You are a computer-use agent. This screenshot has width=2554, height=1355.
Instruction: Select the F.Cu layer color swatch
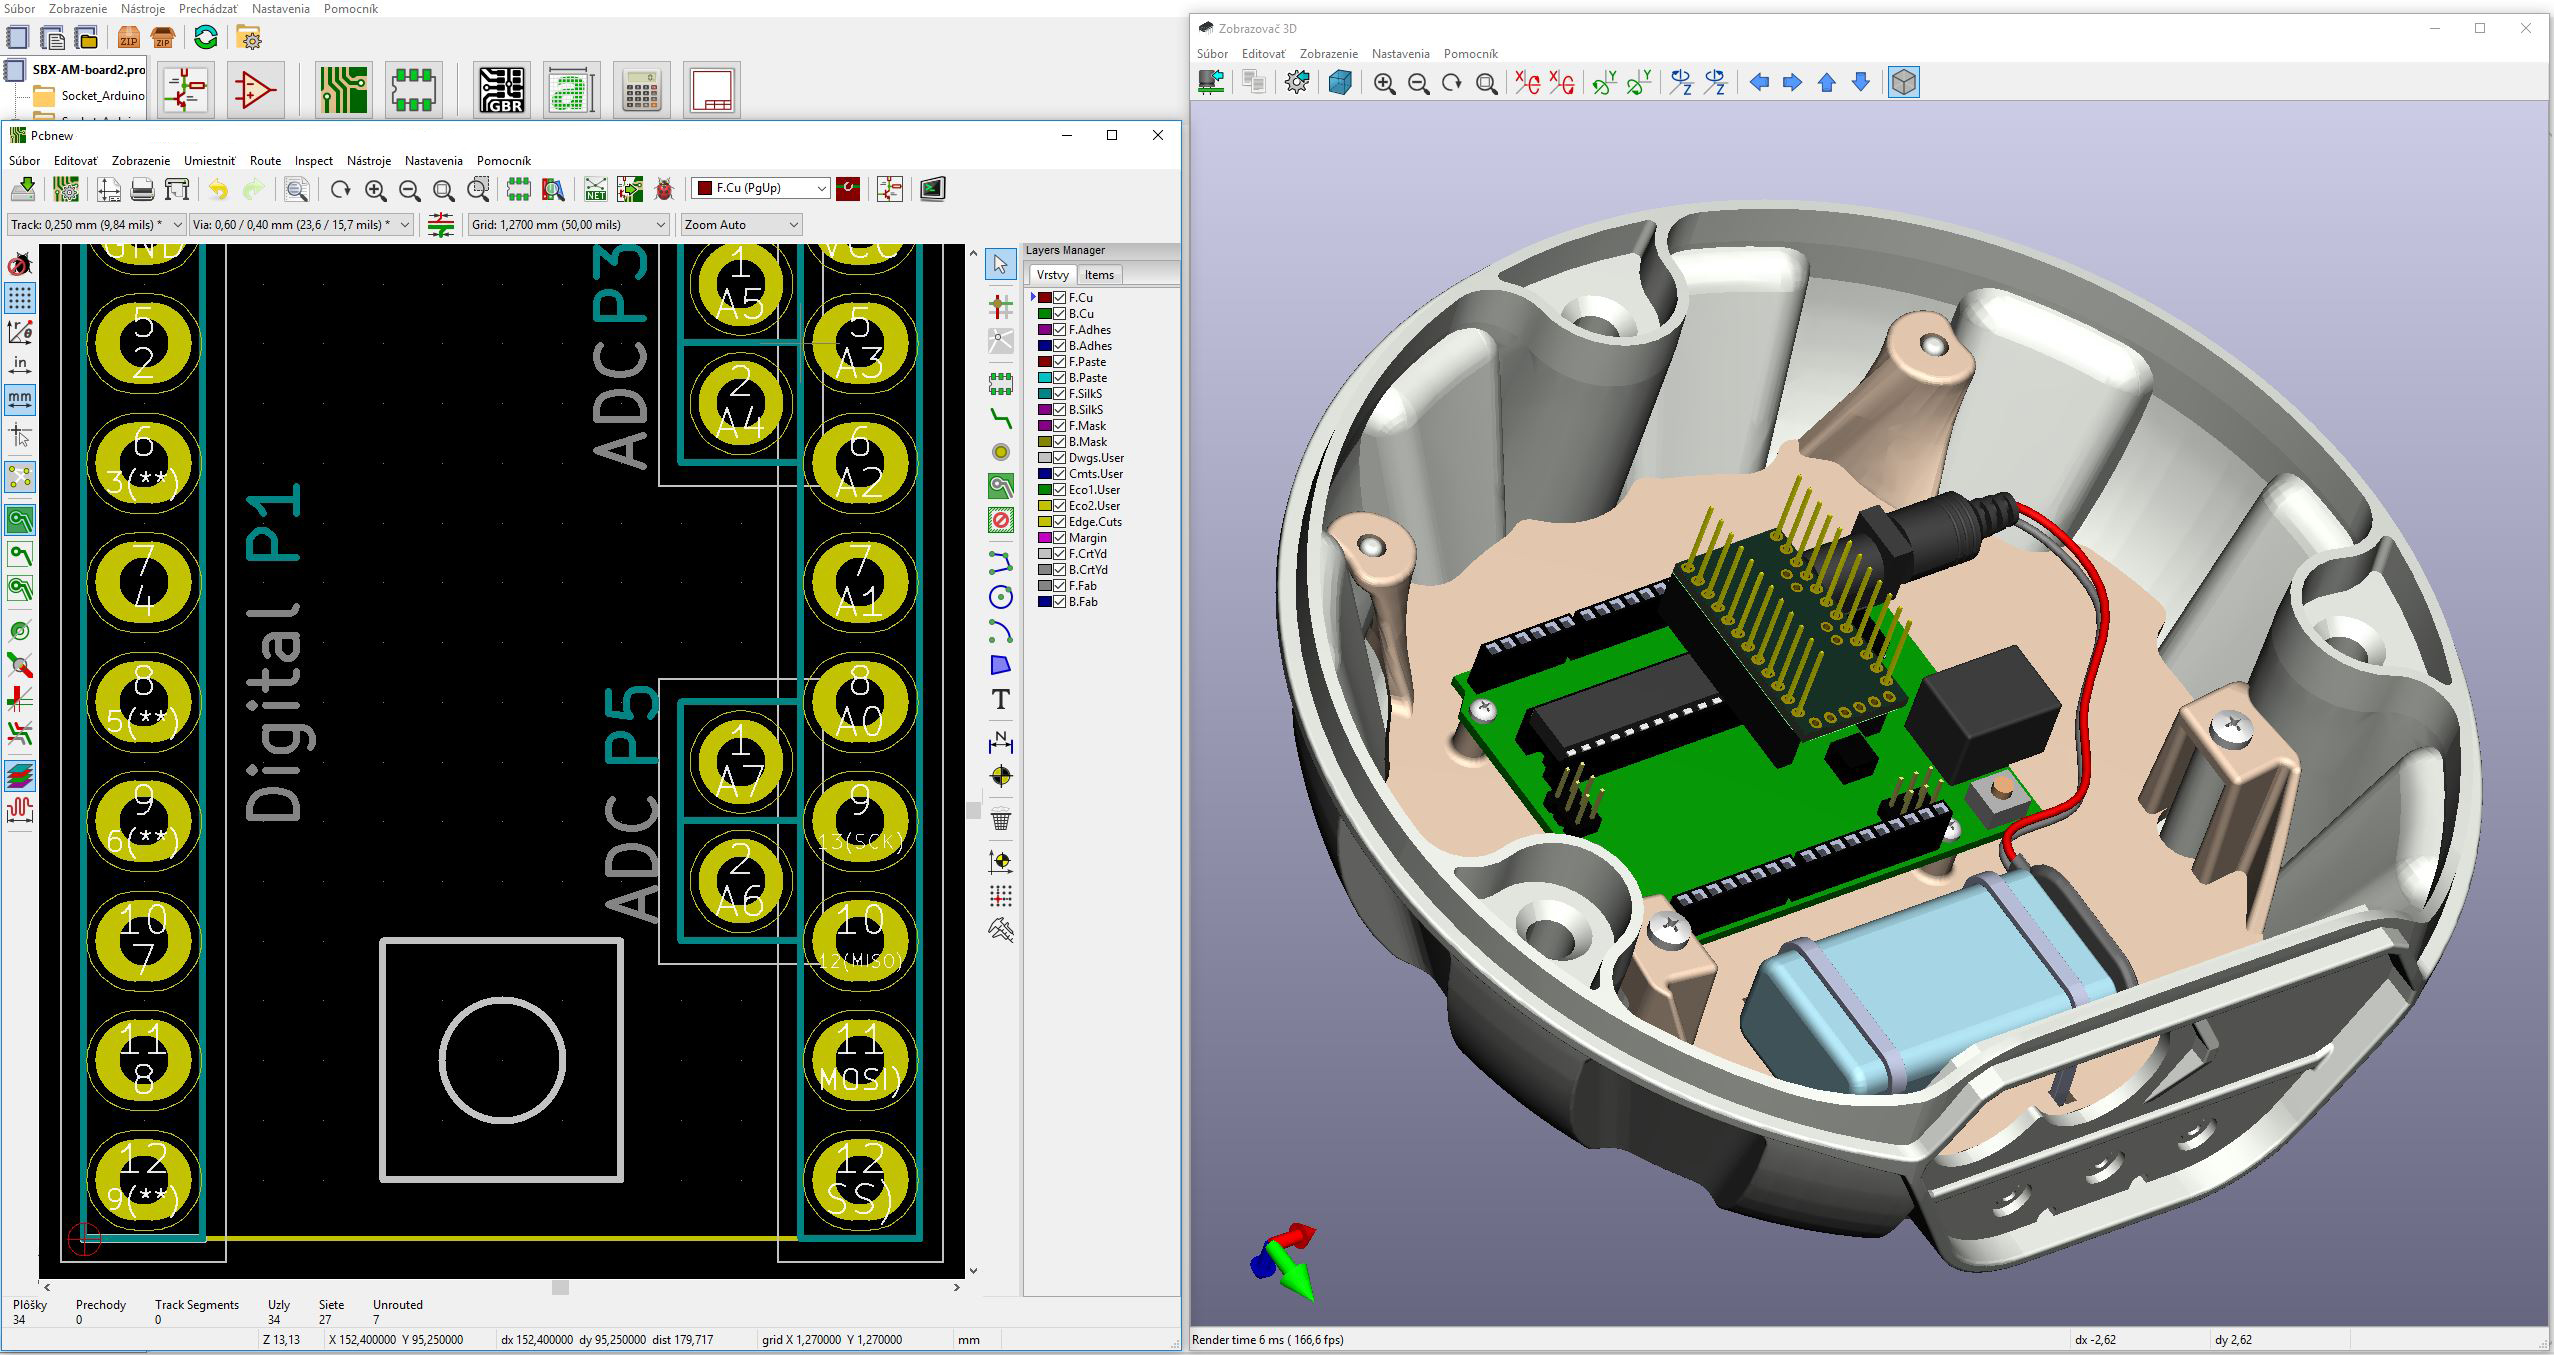[x=1046, y=297]
